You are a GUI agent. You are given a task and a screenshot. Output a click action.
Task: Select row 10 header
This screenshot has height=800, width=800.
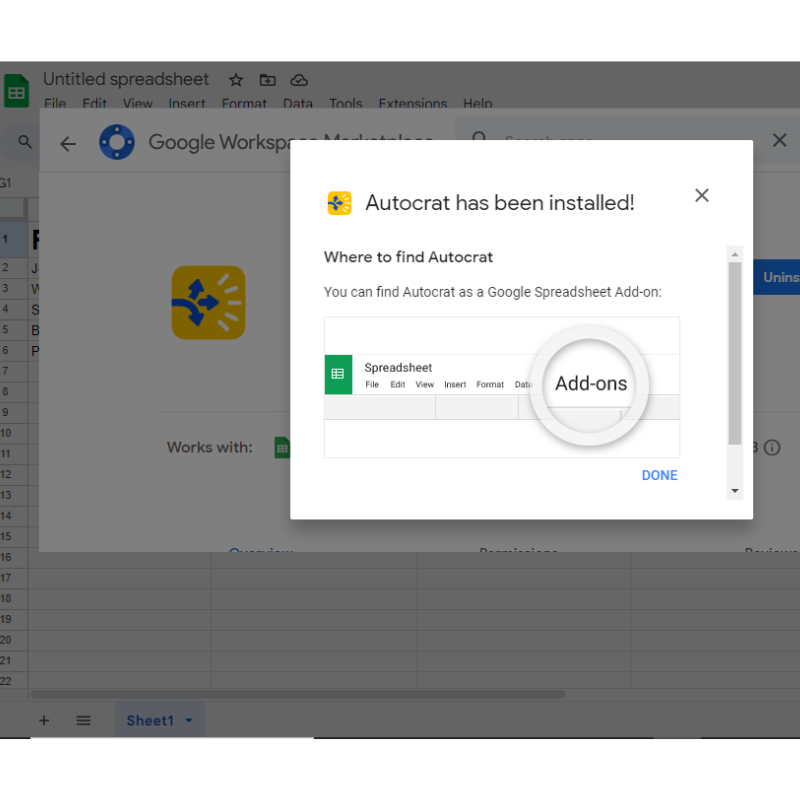tap(13, 433)
